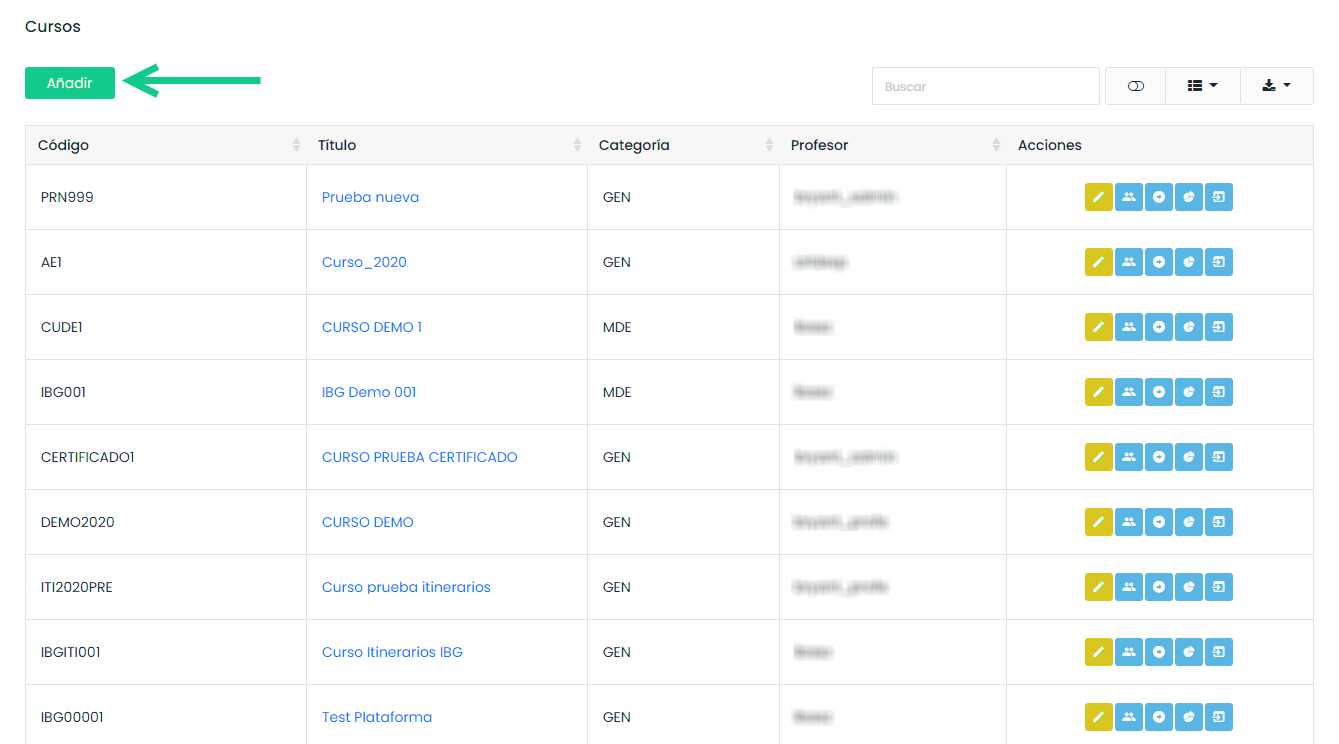Image resolution: width=1339 pixels, height=744 pixels.
Task: Sort table by Título column
Action: (446, 145)
